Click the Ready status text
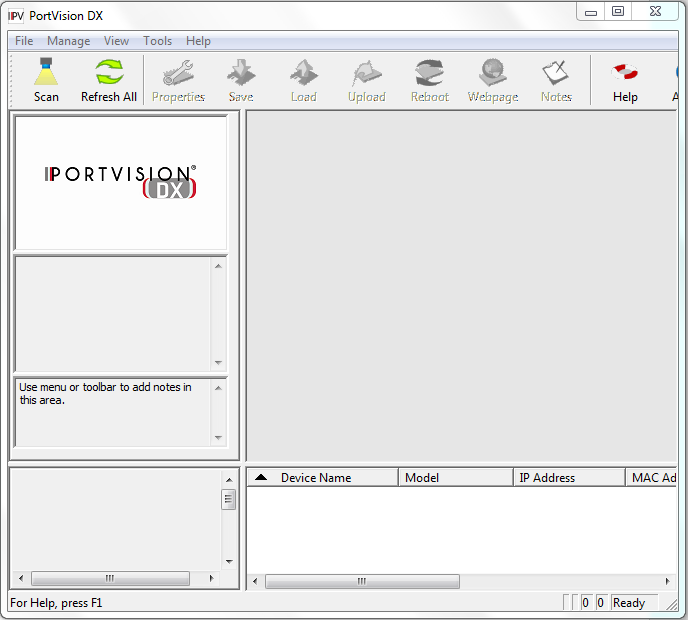This screenshot has height=620, width=688. [629, 603]
